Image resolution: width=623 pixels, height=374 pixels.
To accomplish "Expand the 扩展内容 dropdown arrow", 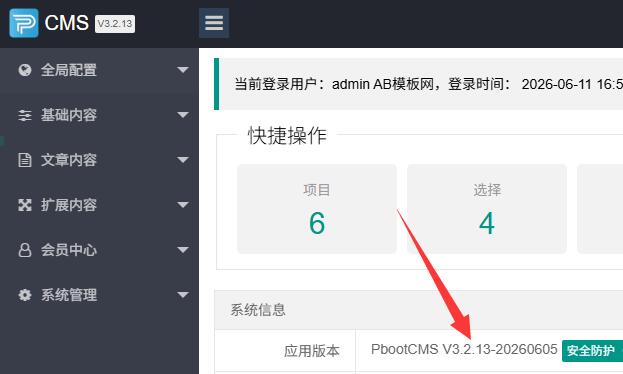I will 183,205.
